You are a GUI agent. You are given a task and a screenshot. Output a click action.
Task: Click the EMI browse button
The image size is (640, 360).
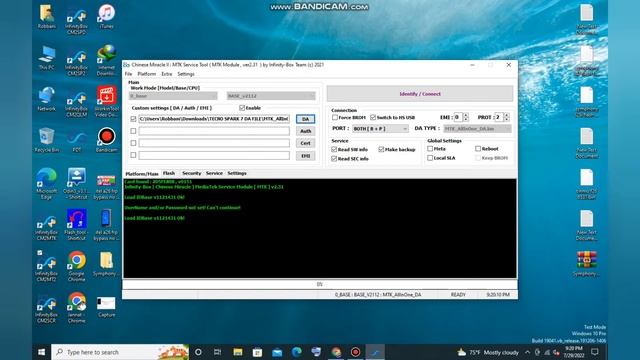coord(305,156)
